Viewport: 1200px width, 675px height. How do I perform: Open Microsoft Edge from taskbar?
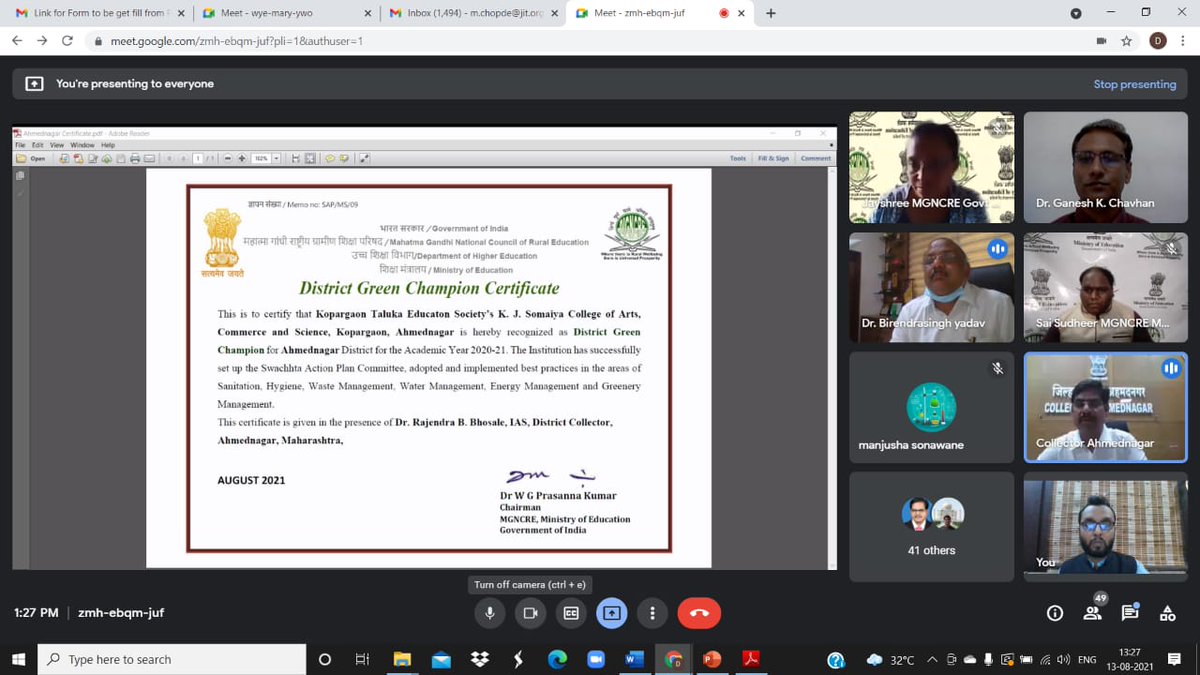pos(557,659)
